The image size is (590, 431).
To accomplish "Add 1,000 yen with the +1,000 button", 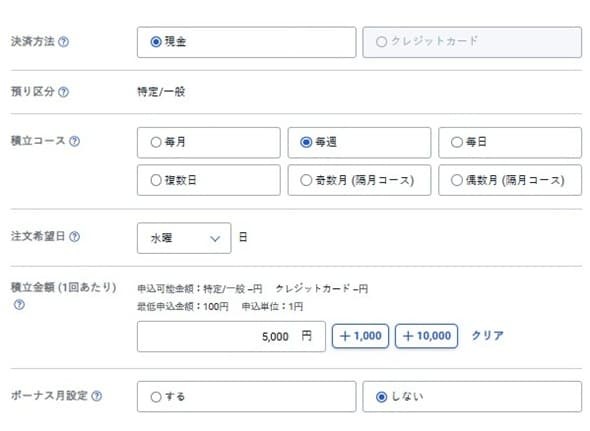I will 360,336.
